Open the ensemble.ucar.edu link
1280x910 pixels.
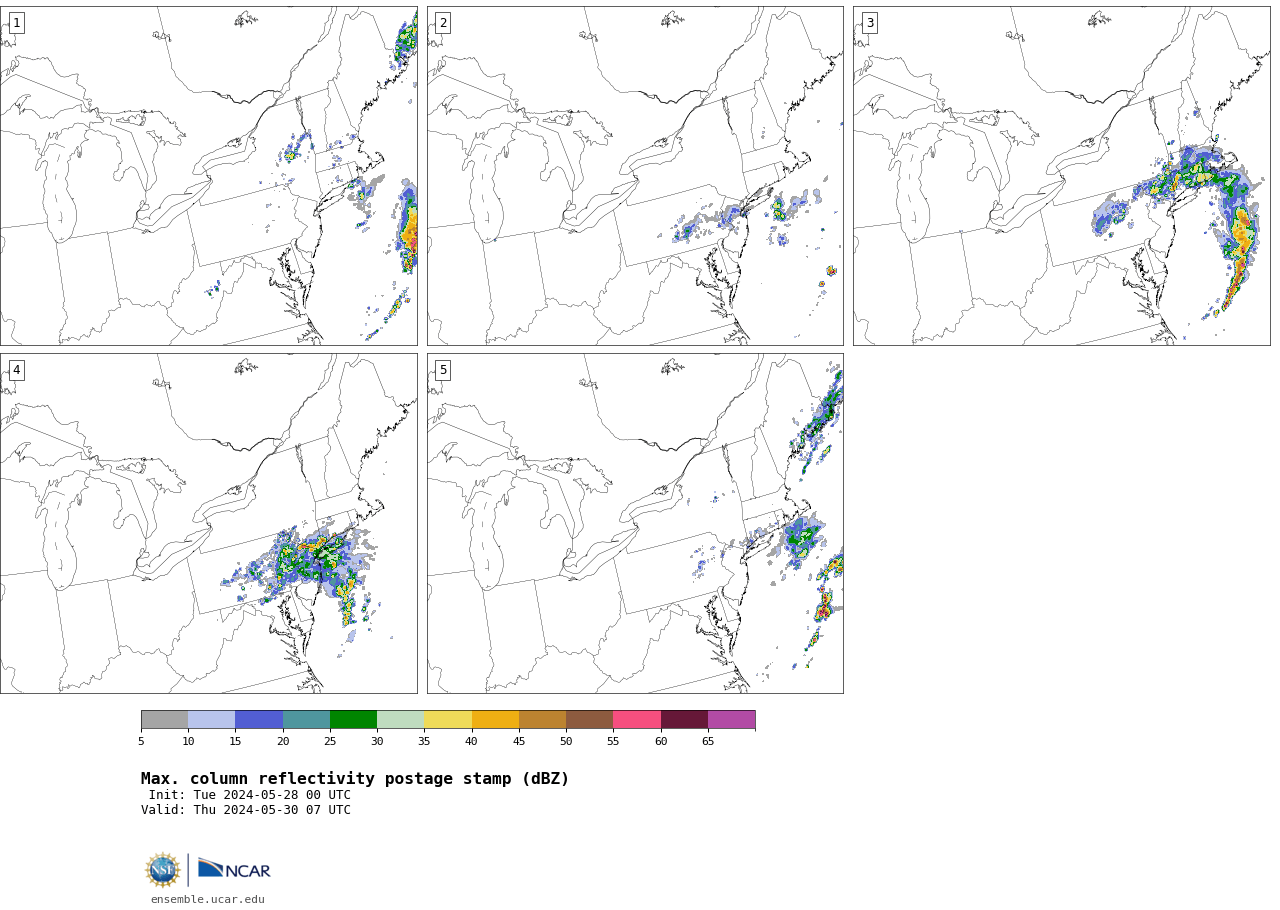tap(208, 900)
